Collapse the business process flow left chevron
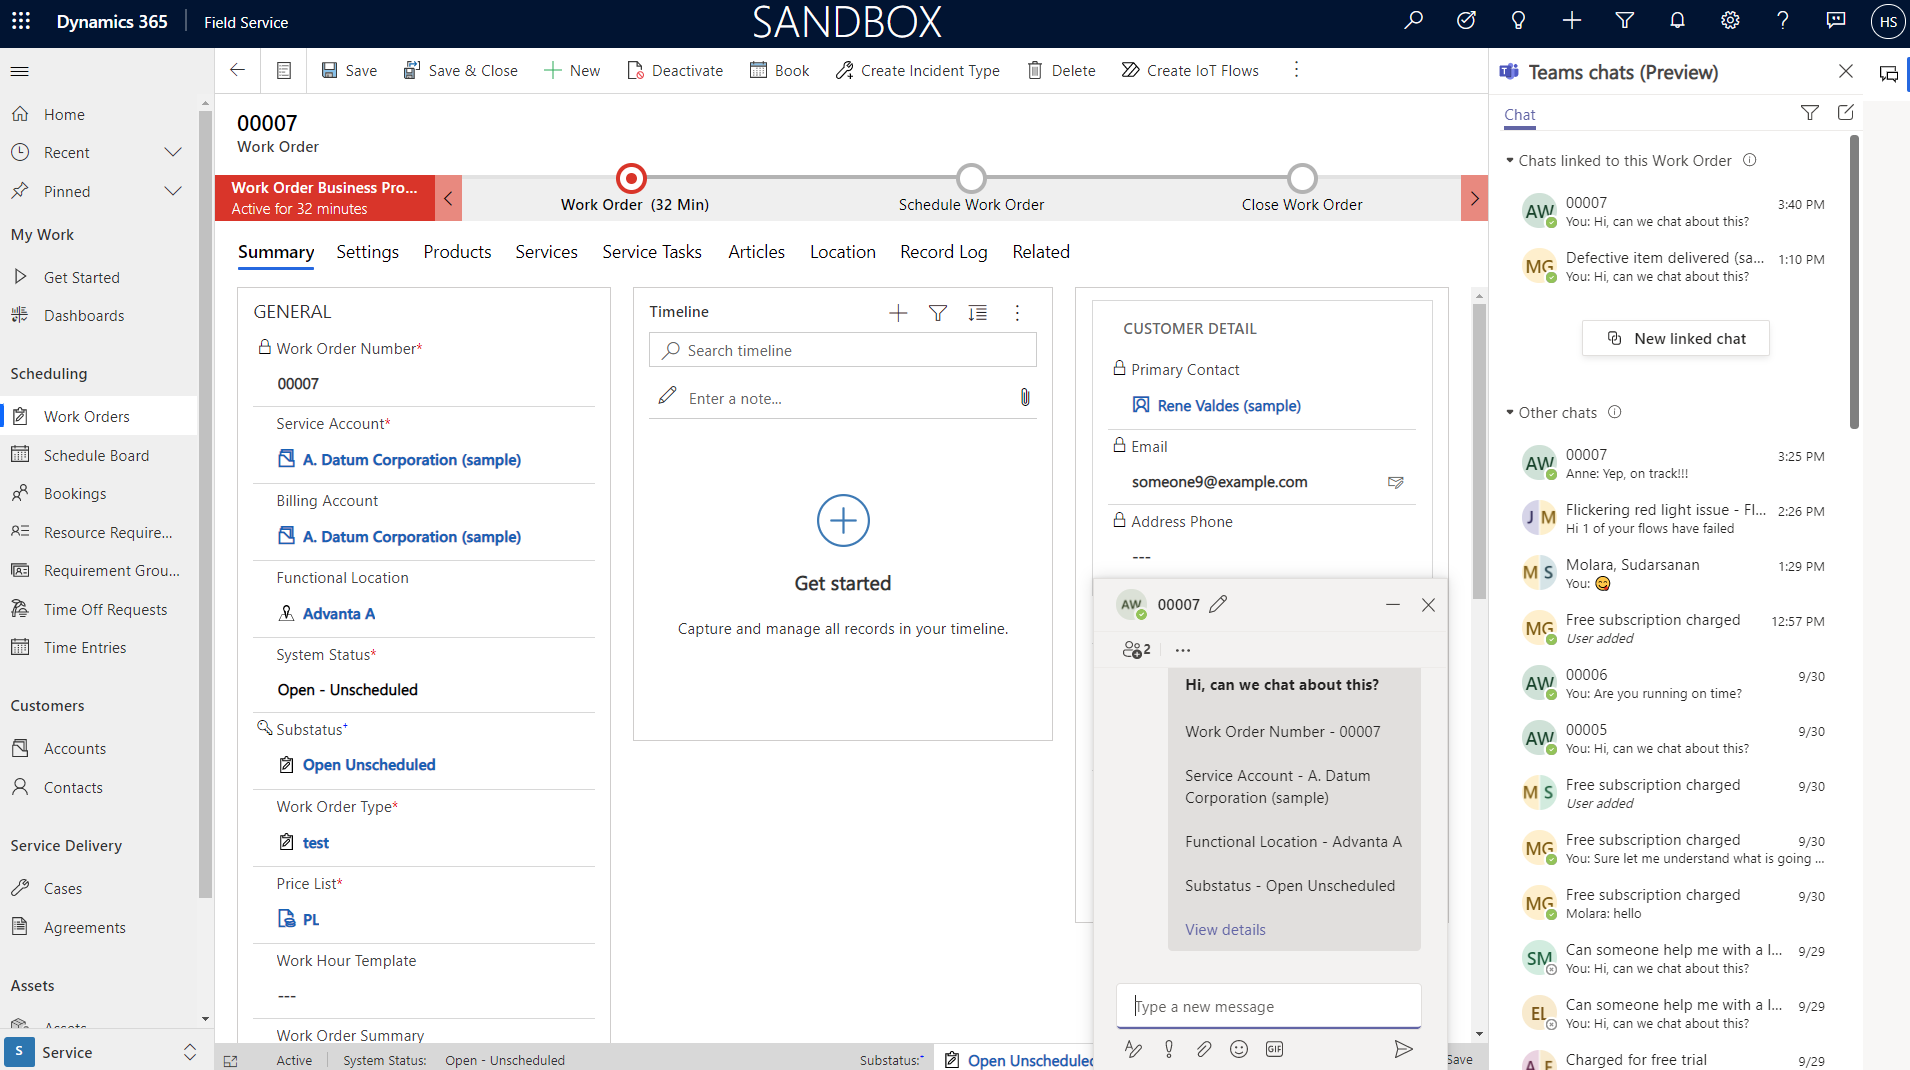 click(448, 198)
